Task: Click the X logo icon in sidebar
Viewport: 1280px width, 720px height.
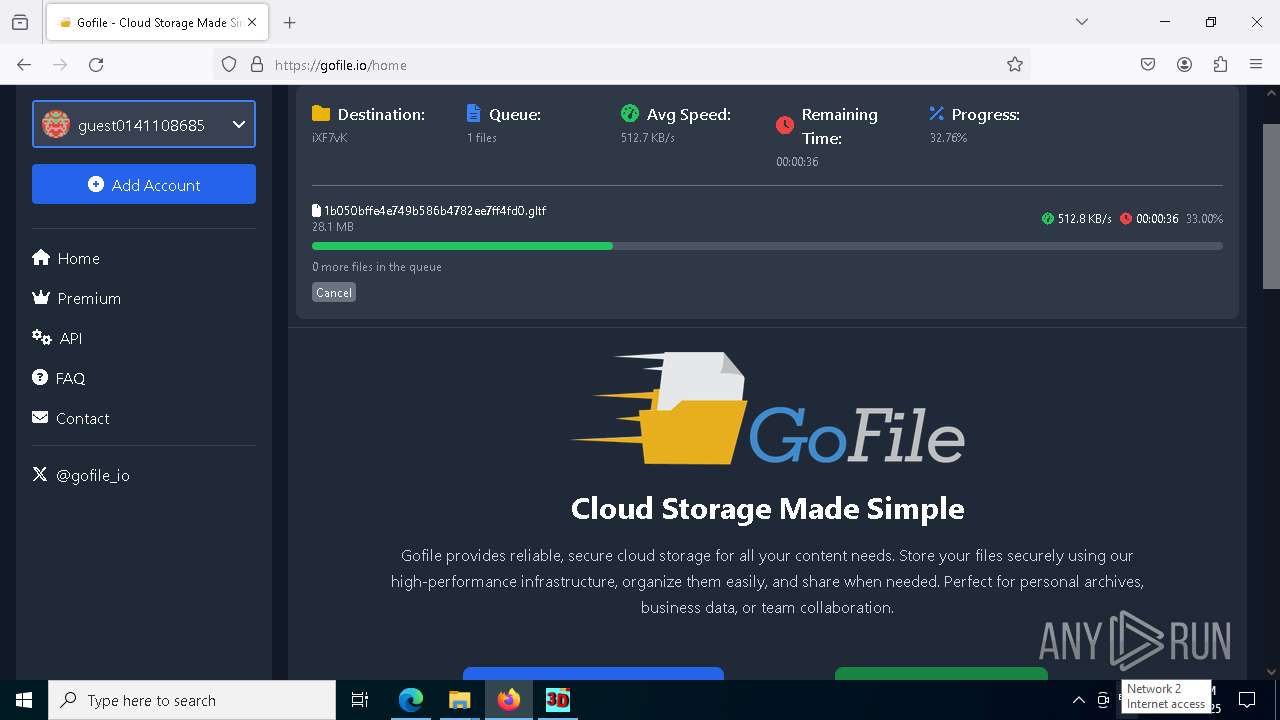Action: pos(40,474)
